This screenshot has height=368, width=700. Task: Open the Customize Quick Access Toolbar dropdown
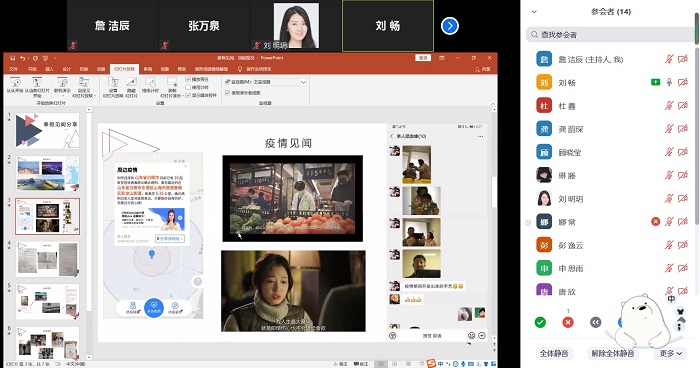[x=55, y=58]
